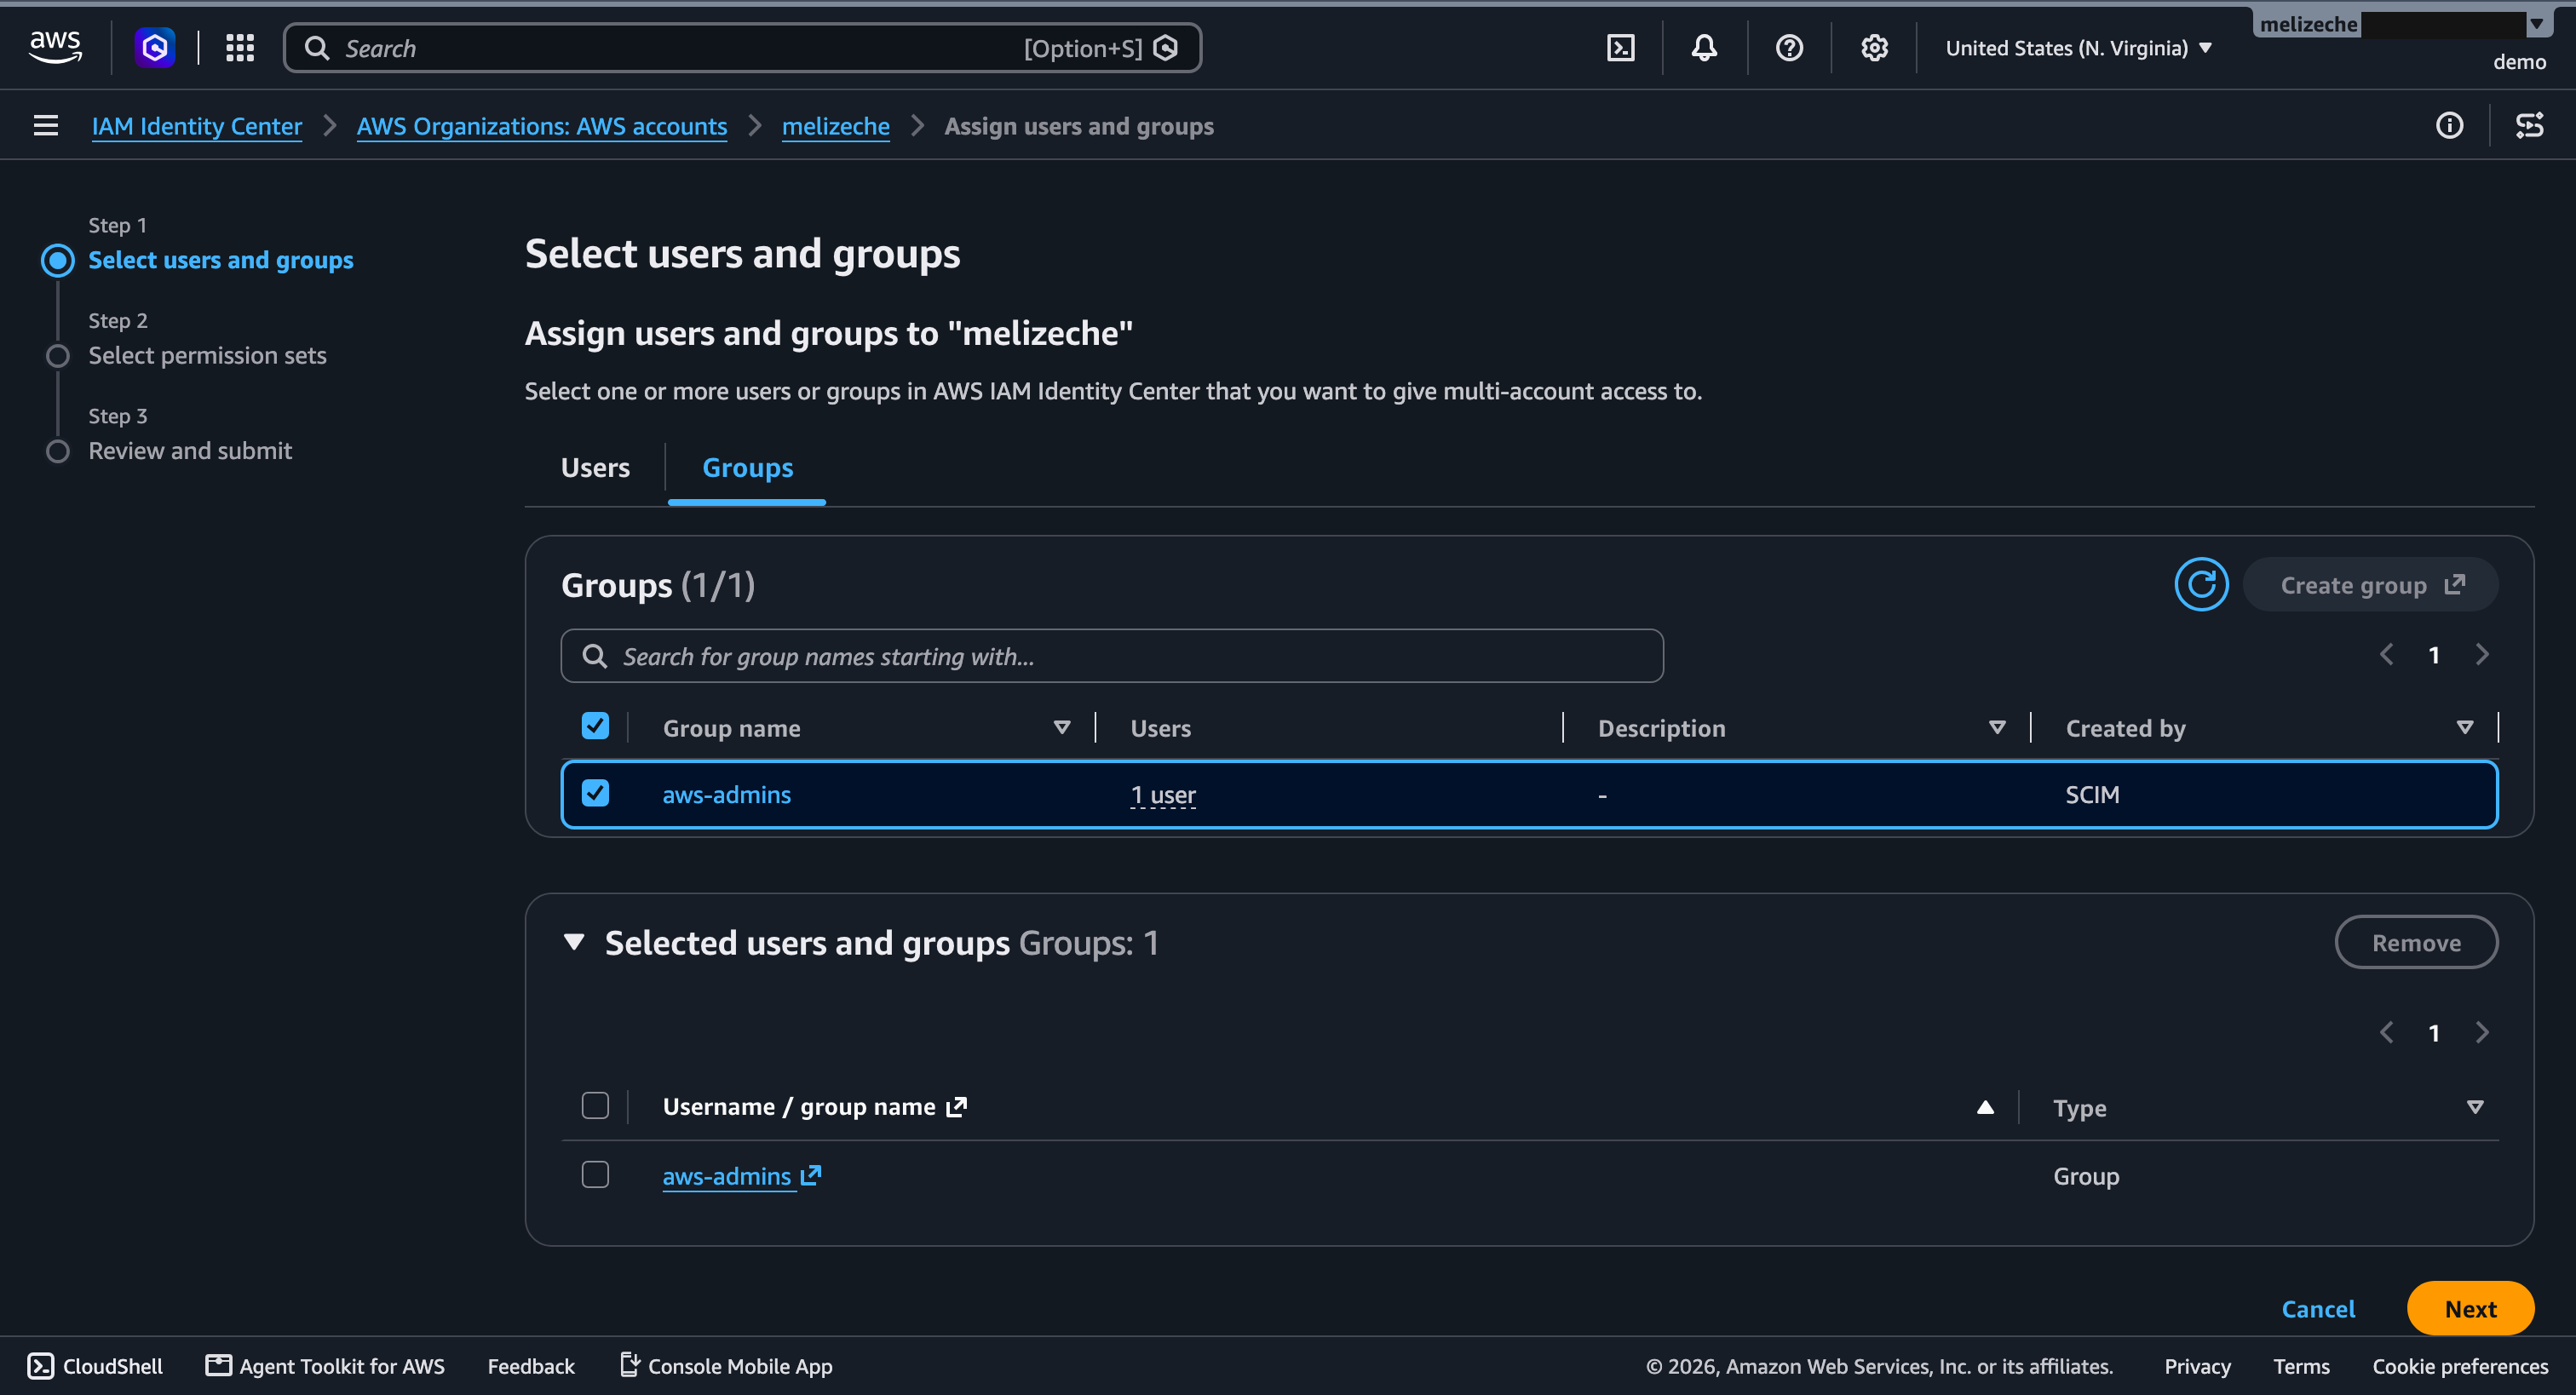This screenshot has width=2576, height=1395.
Task: Open the help question mark icon
Action: [1789, 47]
